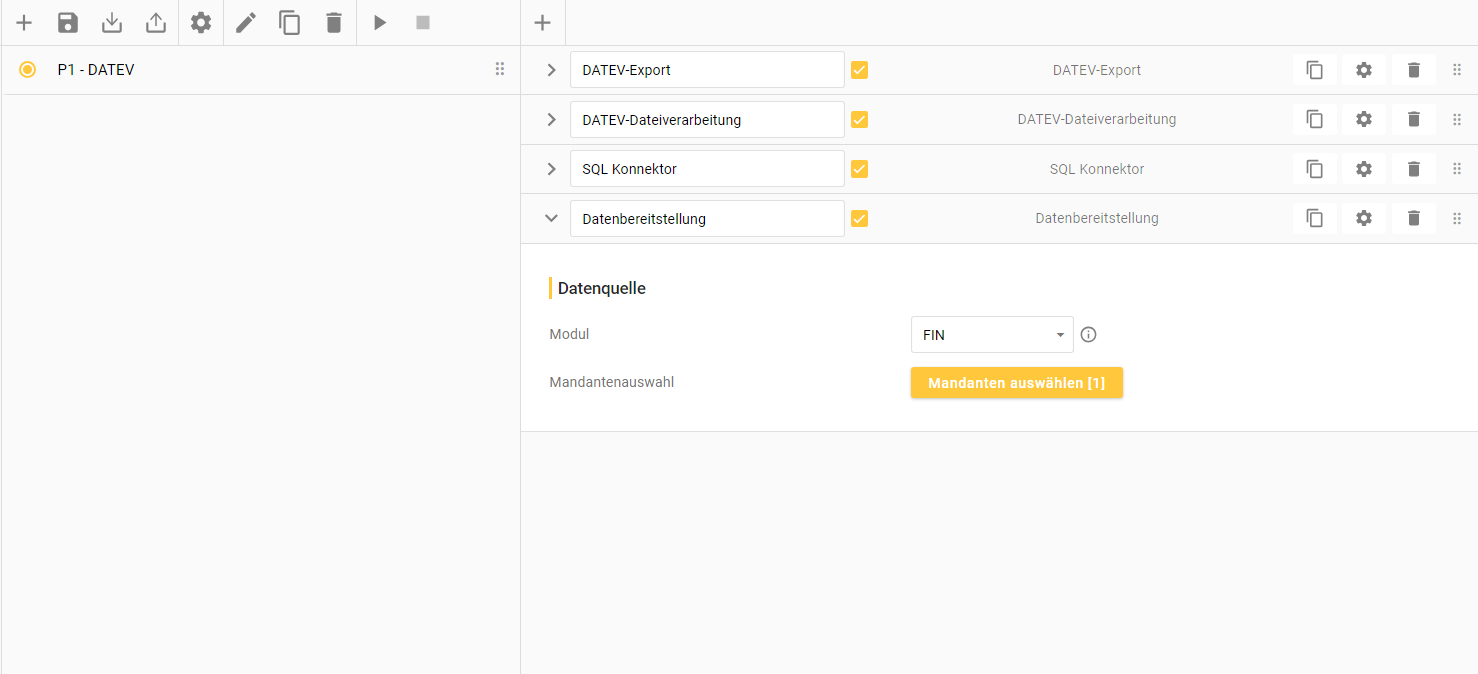
Task: Export using the upload icon
Action: 155,22
